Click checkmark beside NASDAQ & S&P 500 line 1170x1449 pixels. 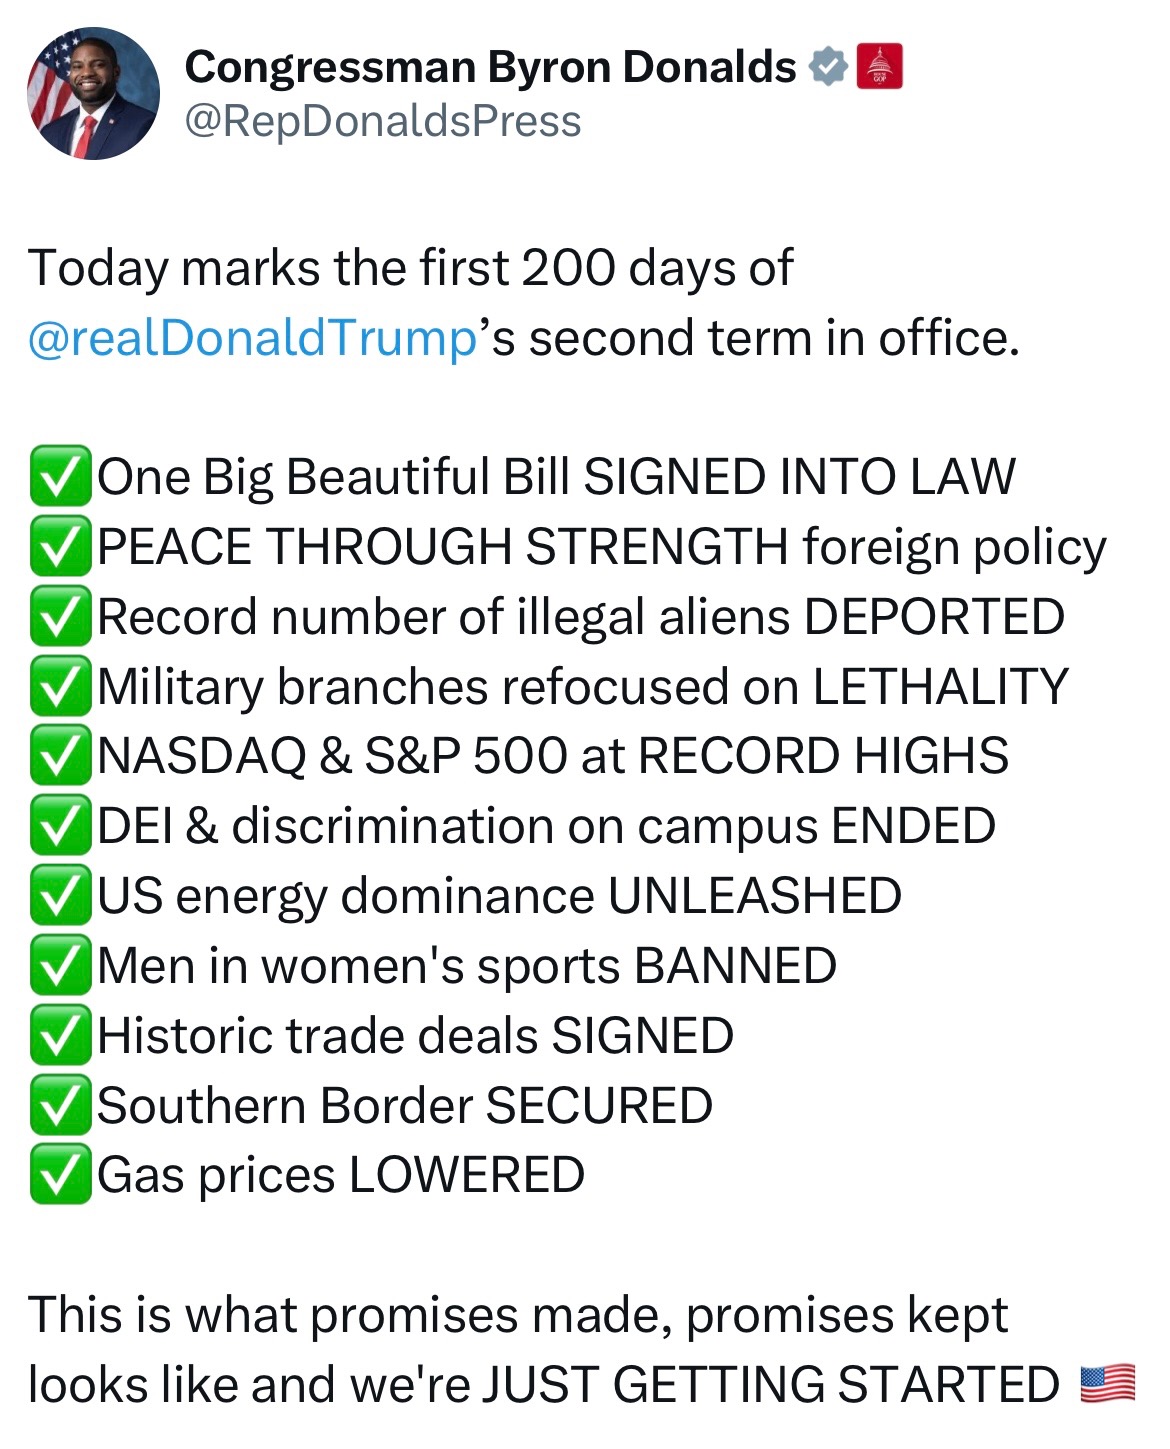coord(60,756)
